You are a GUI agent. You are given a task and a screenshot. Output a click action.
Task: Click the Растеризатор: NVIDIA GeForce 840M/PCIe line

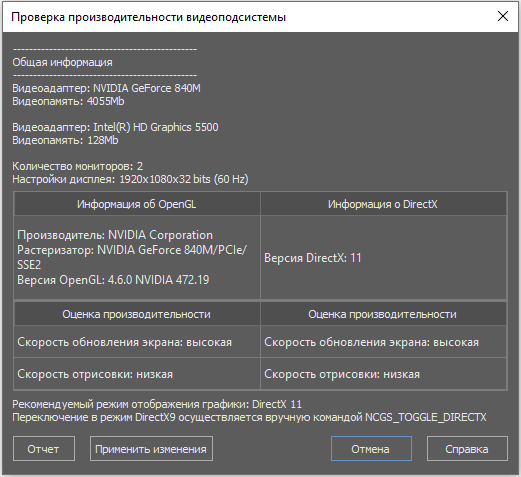[132, 250]
